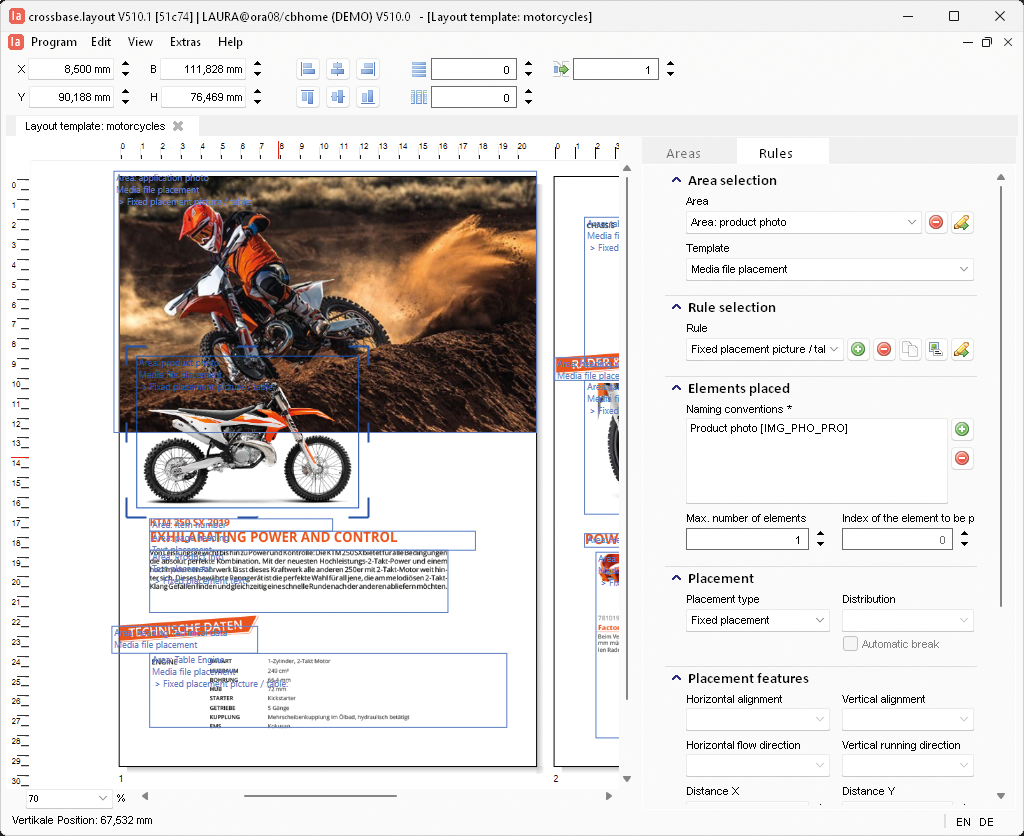Add a naming convention entry
Screen dimensions: 1024x836
[961, 429]
